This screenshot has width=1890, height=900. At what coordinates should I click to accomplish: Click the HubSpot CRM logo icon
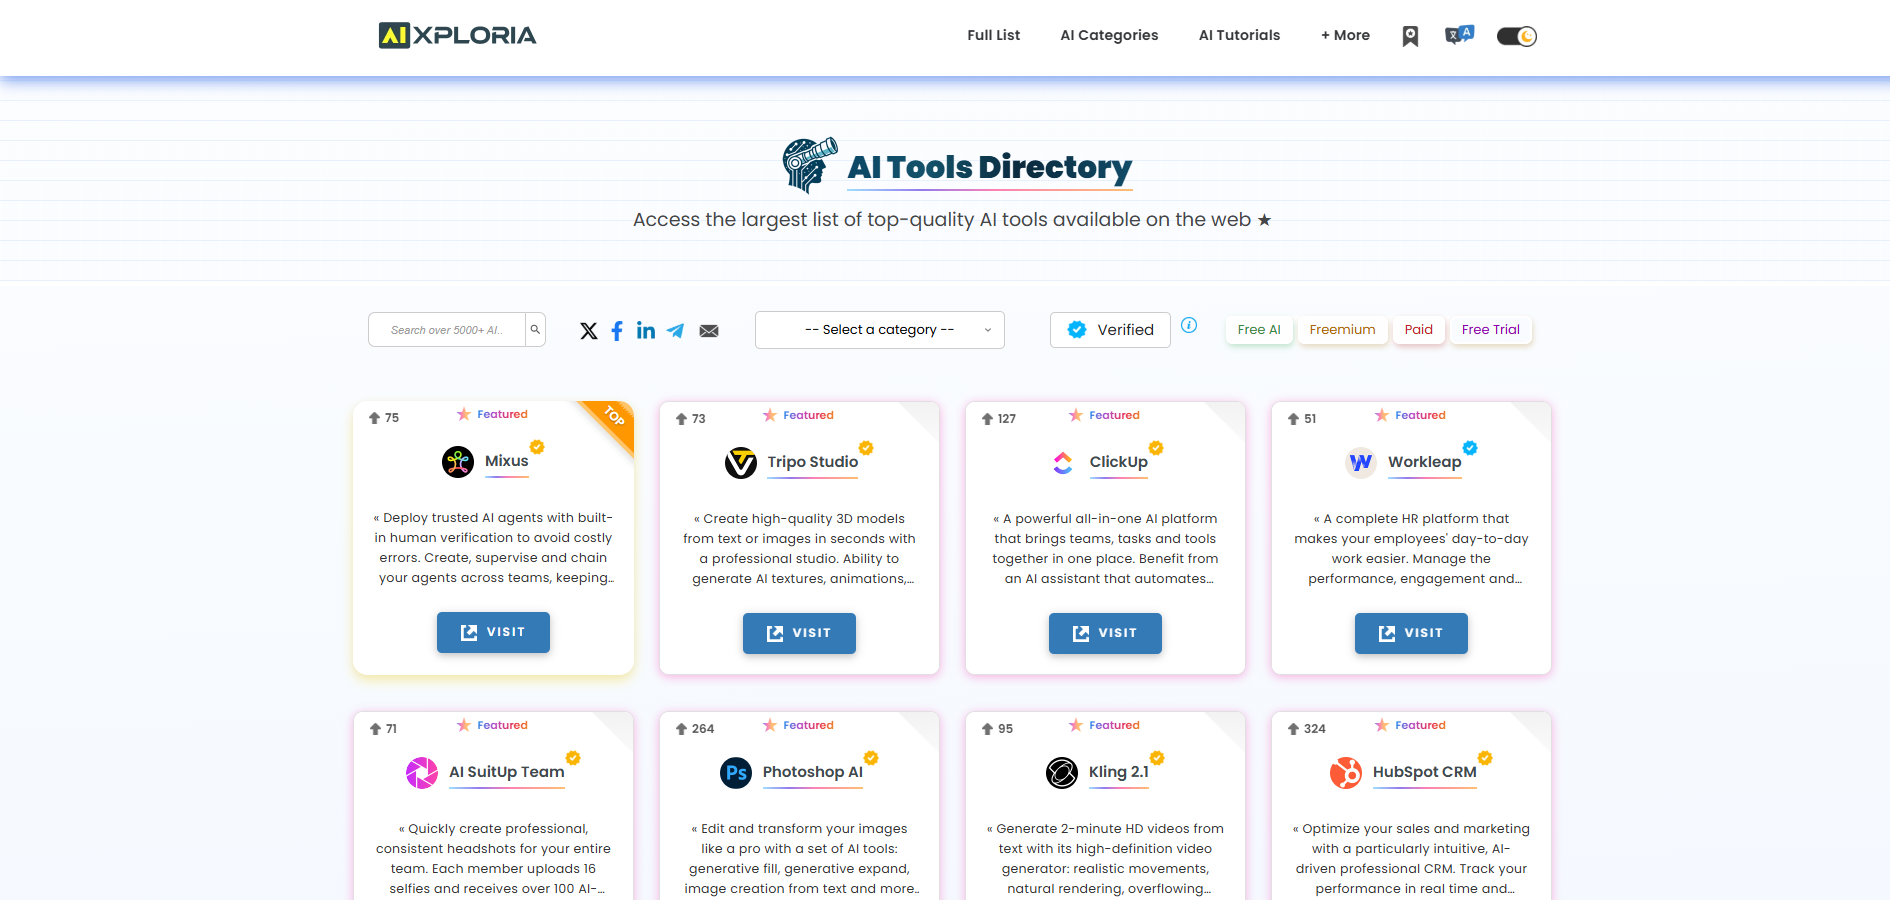pyautogui.click(x=1346, y=773)
